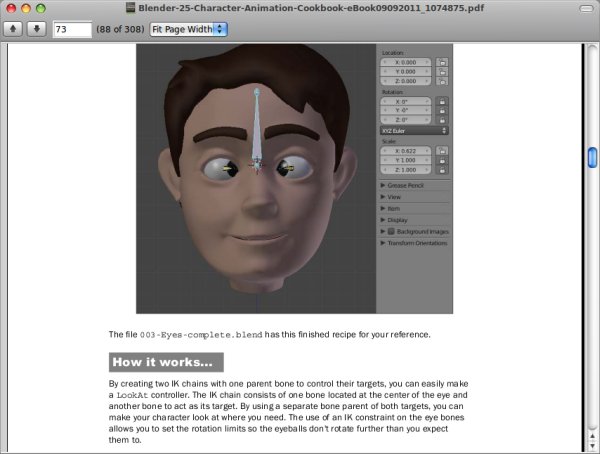Click the LookAt bone above the nose

[256, 126]
